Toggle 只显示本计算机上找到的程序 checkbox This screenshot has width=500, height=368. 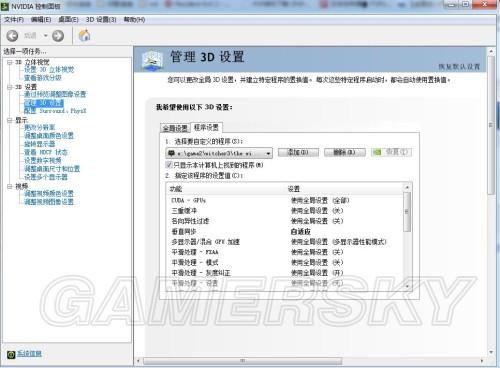[169, 165]
